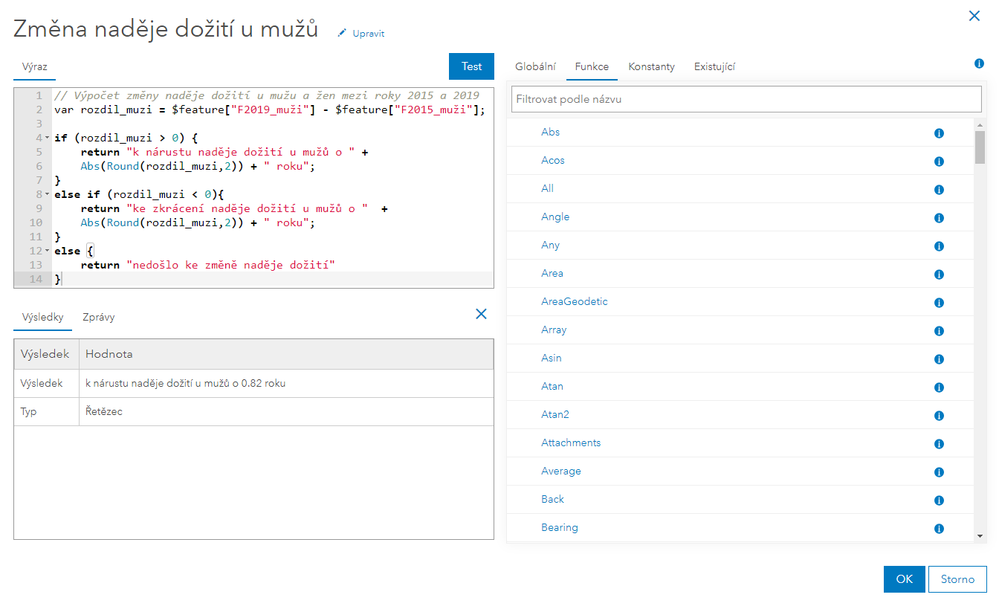999x607 pixels.
Task: Cancel with the Storno button
Action: point(957,579)
